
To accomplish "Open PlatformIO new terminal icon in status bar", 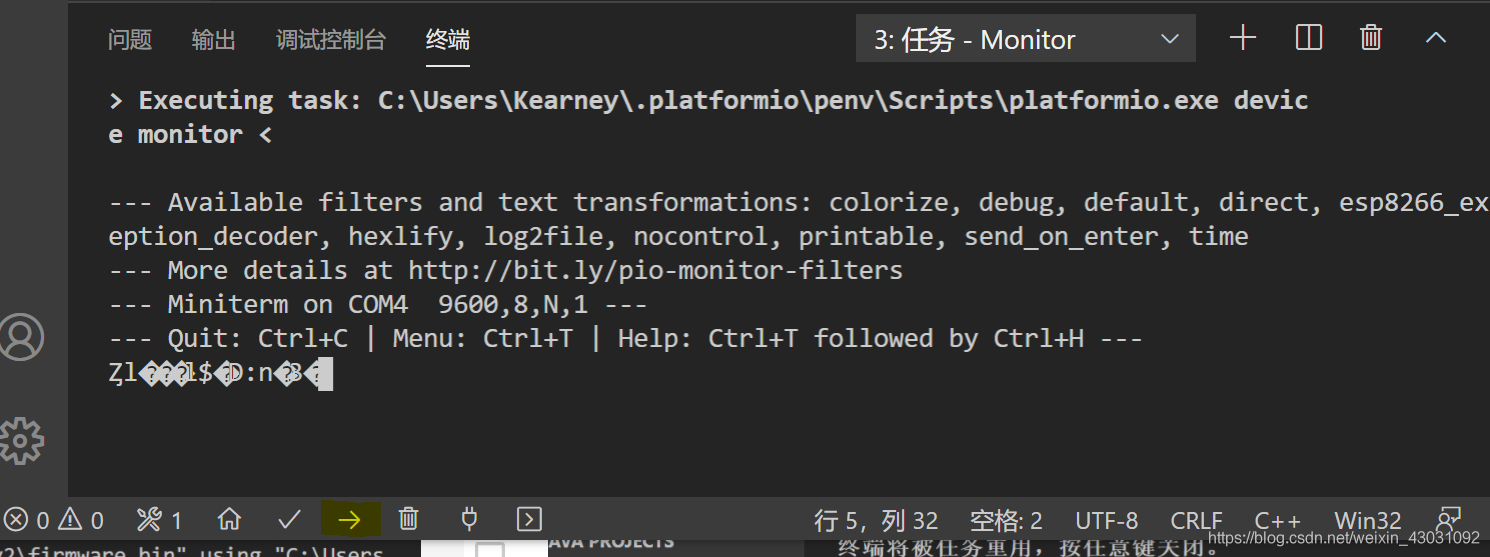I will tap(529, 519).
